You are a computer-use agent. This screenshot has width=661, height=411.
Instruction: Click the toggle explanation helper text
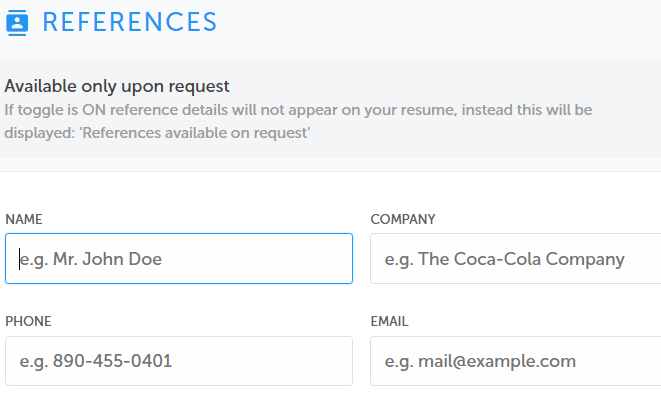300,108
